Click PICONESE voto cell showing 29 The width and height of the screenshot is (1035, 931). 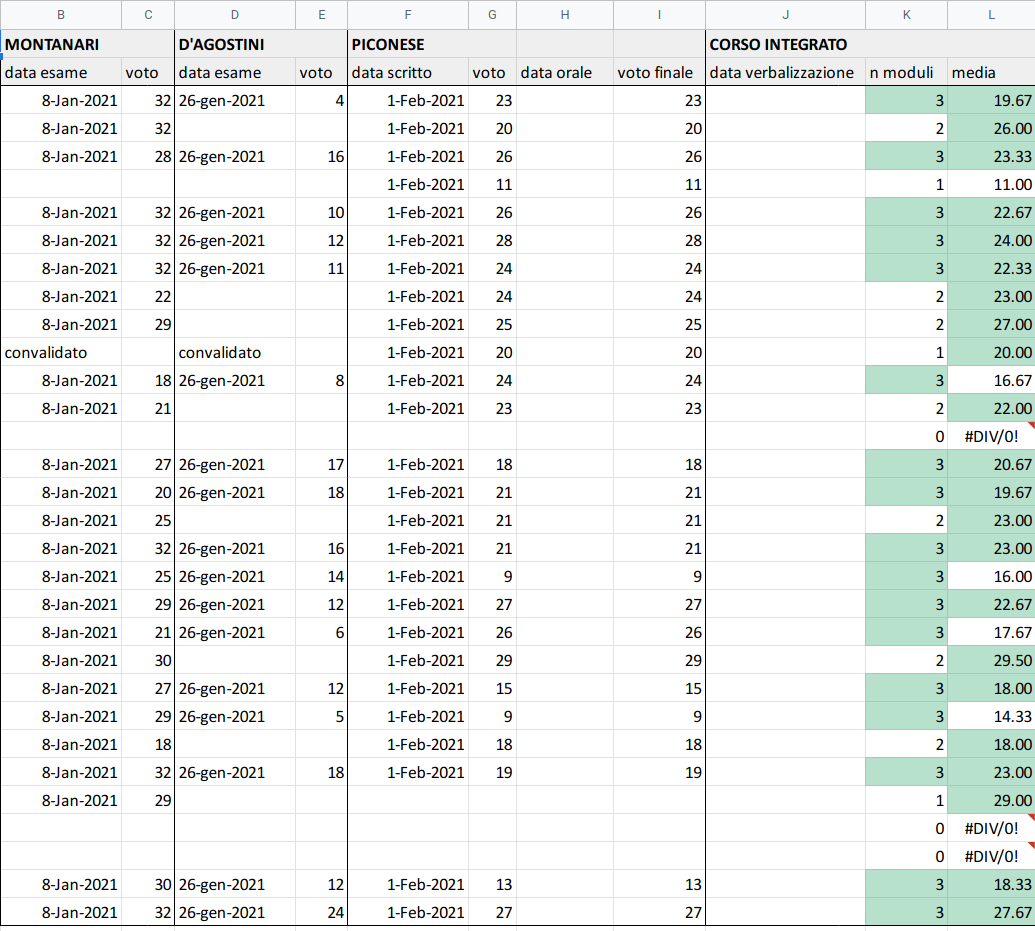(x=492, y=660)
